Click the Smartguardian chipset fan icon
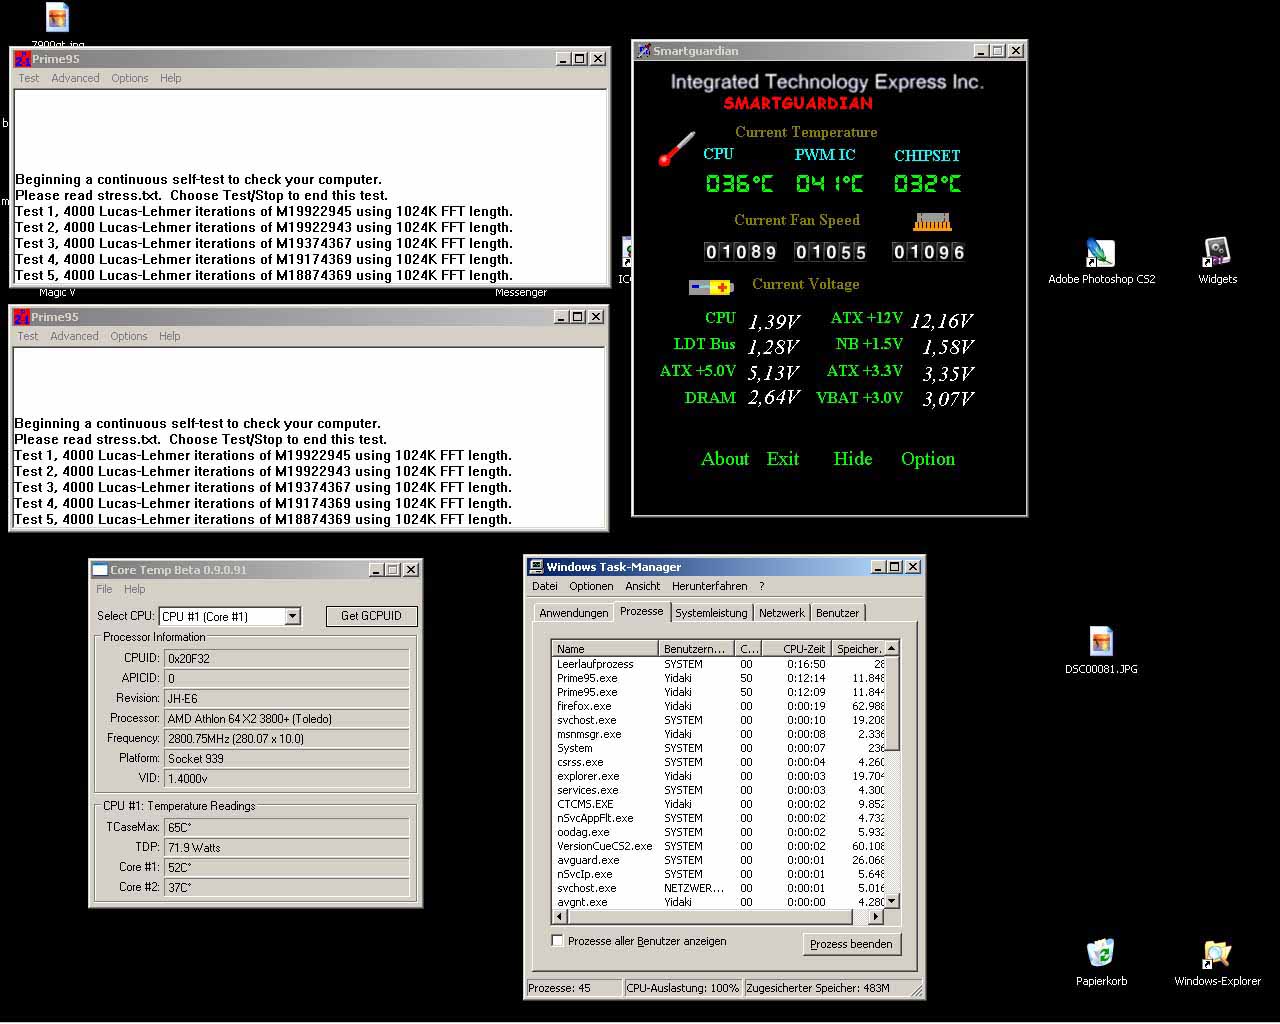This screenshot has height=1024, width=1280. (931, 221)
